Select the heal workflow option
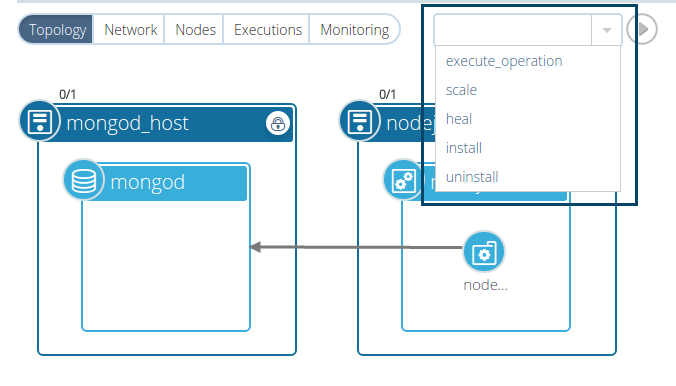676x386 pixels. tap(459, 119)
